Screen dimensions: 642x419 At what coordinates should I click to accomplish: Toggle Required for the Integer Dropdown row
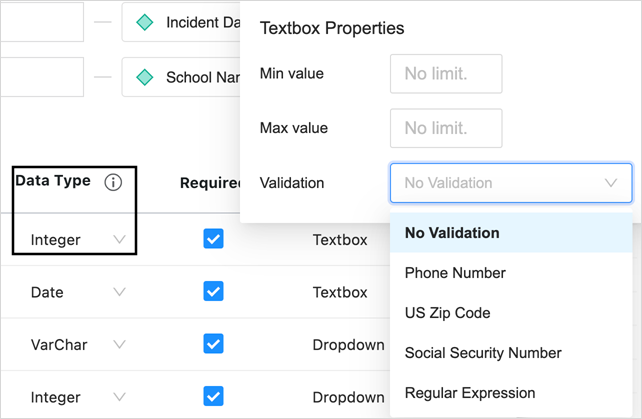(213, 395)
